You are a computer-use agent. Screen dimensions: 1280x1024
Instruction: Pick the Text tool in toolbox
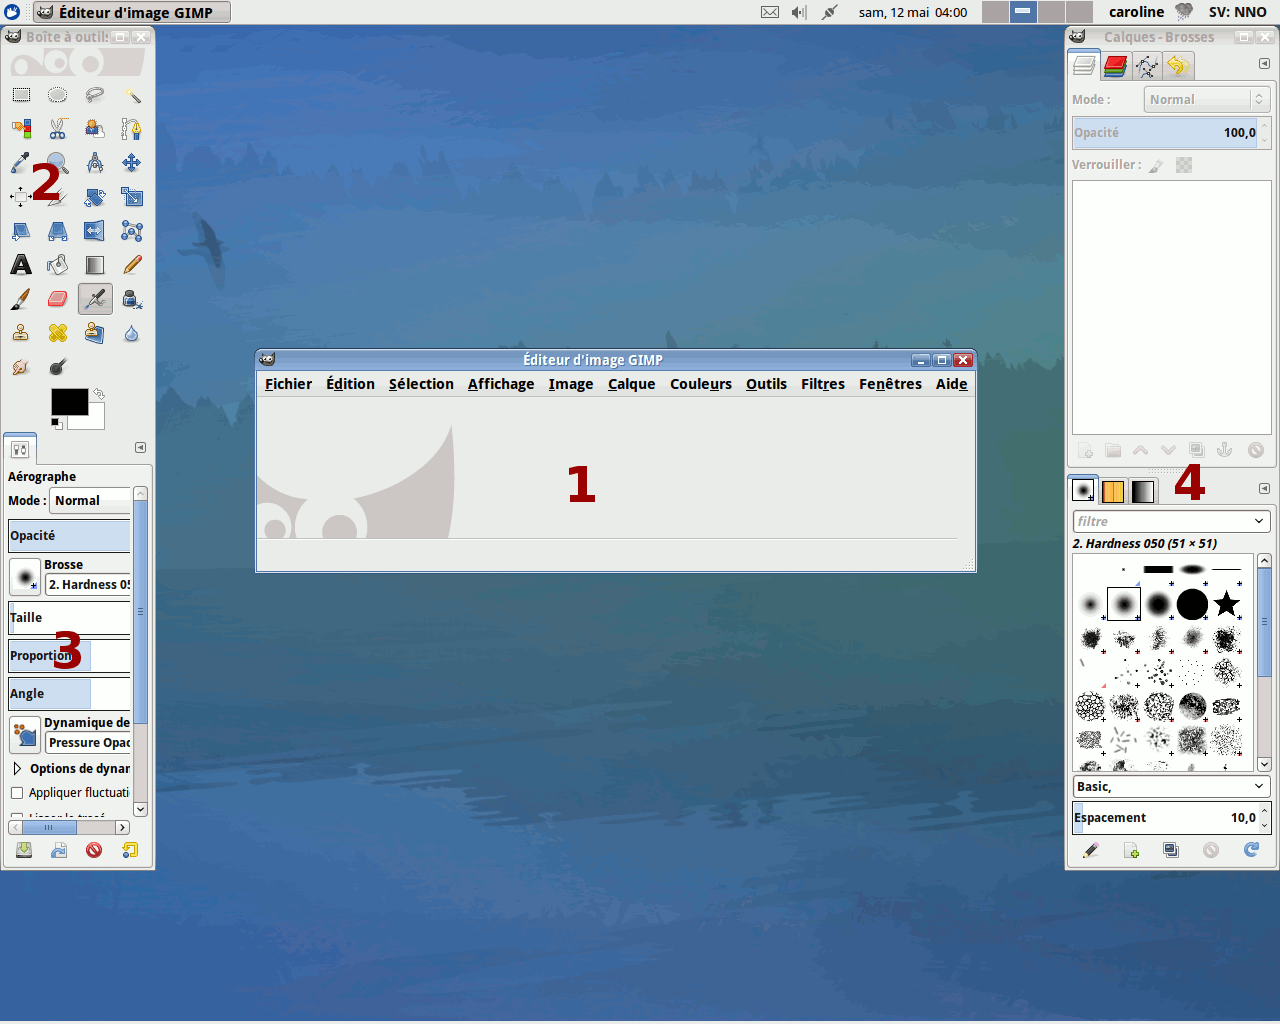pyautogui.click(x=21, y=265)
